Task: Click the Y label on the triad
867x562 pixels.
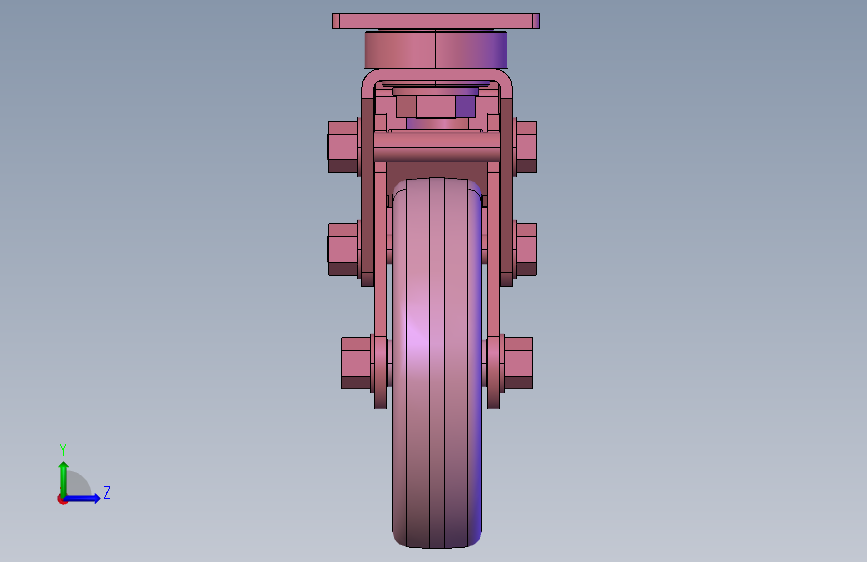Action: pos(63,450)
